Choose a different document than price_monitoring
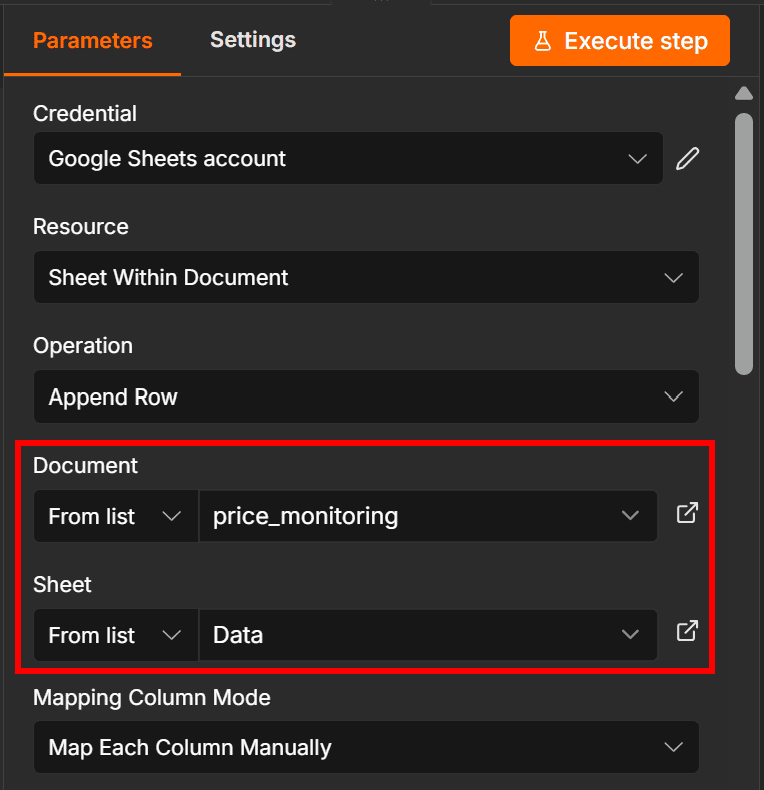The width and height of the screenshot is (764, 790). click(x=428, y=516)
